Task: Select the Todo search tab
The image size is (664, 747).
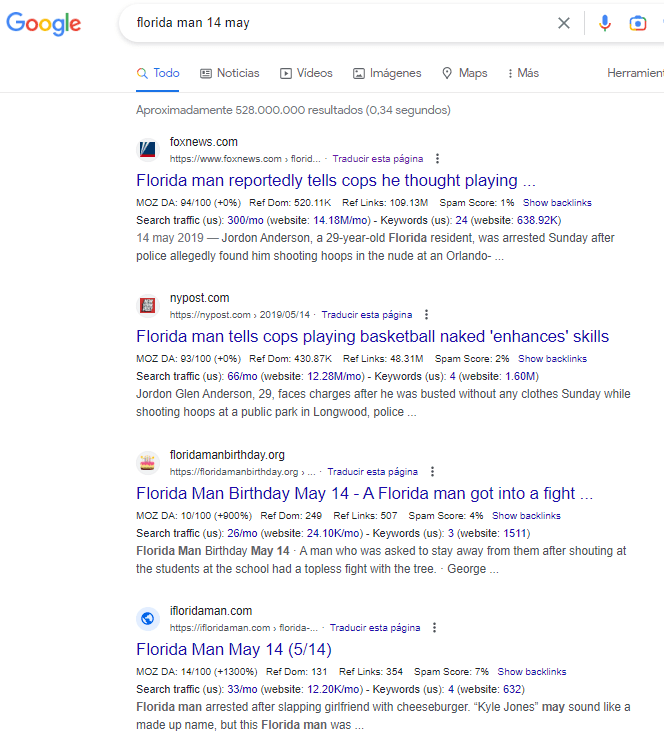Action: point(158,73)
